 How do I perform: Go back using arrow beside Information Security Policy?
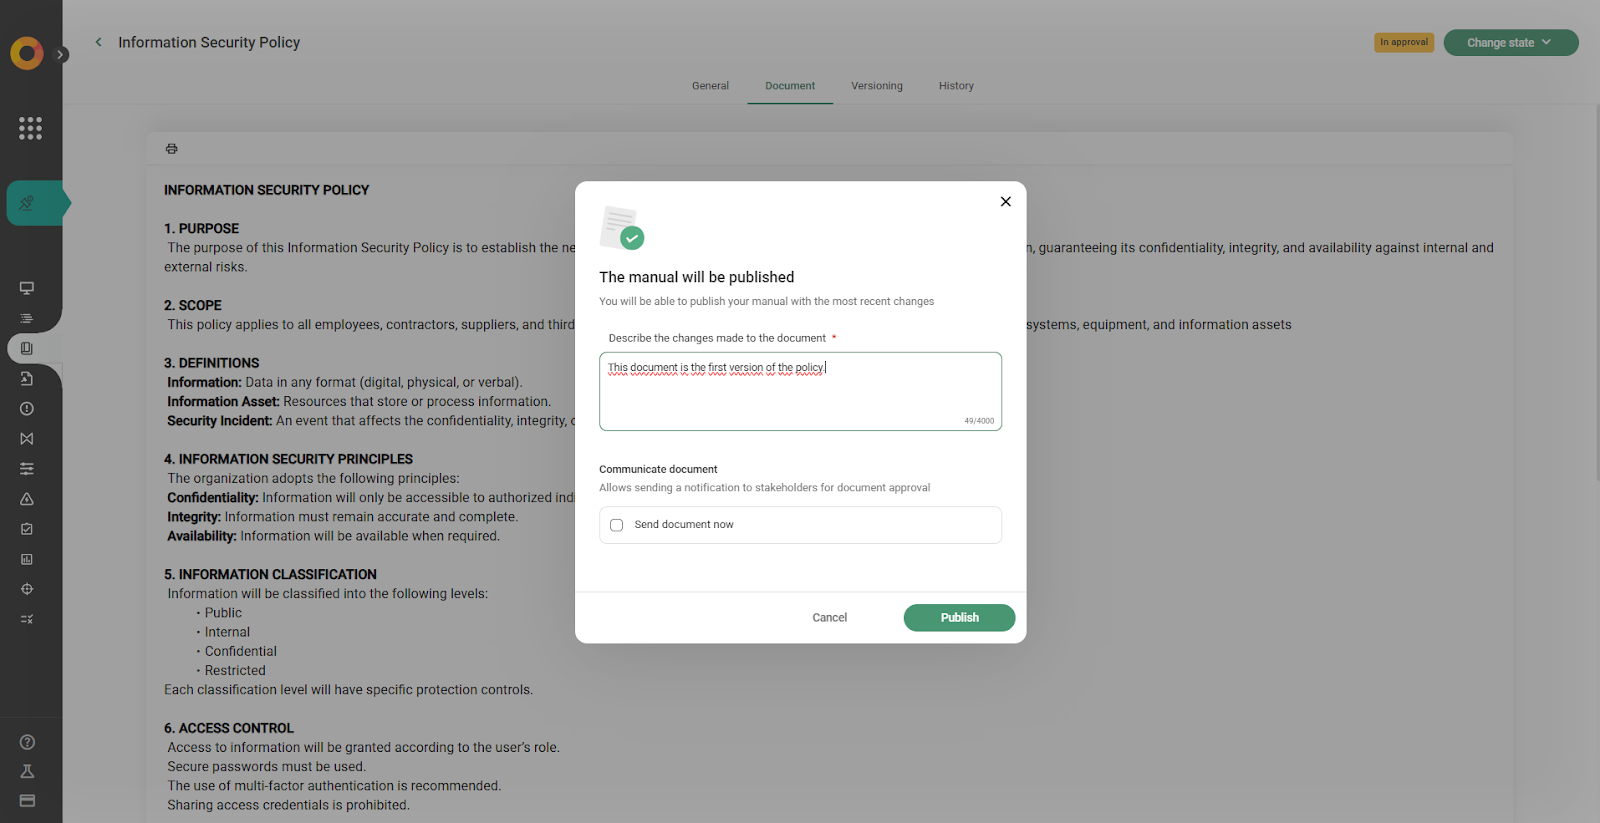98,42
